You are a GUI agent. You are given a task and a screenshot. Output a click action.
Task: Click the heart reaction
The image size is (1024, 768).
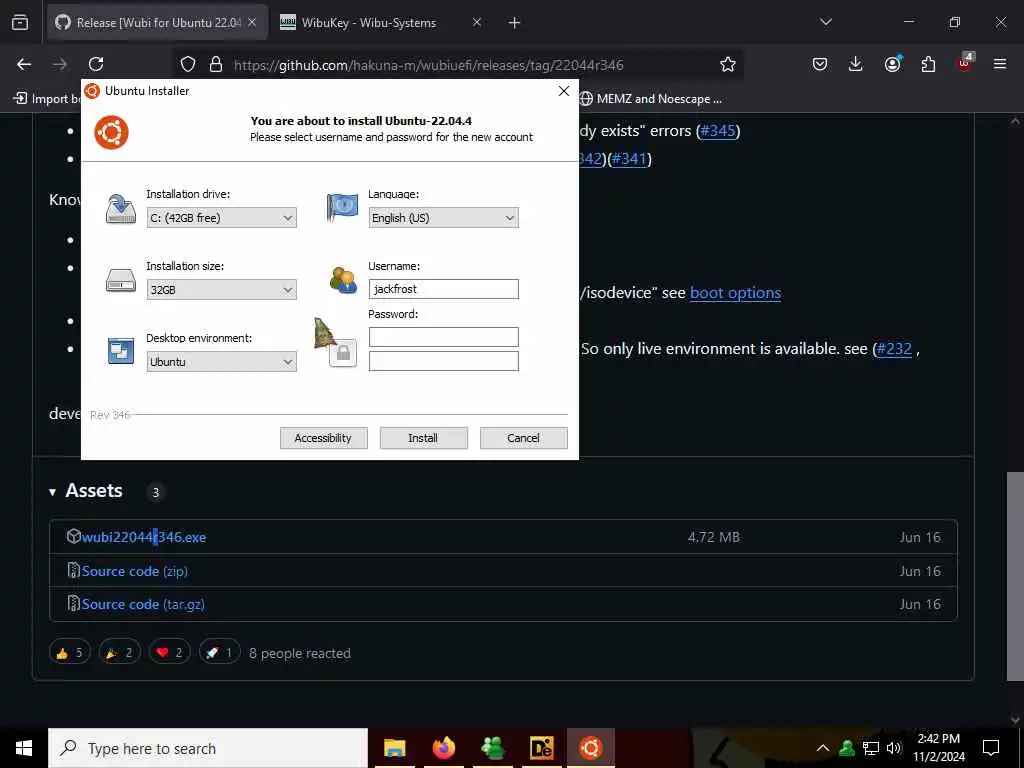coord(170,652)
